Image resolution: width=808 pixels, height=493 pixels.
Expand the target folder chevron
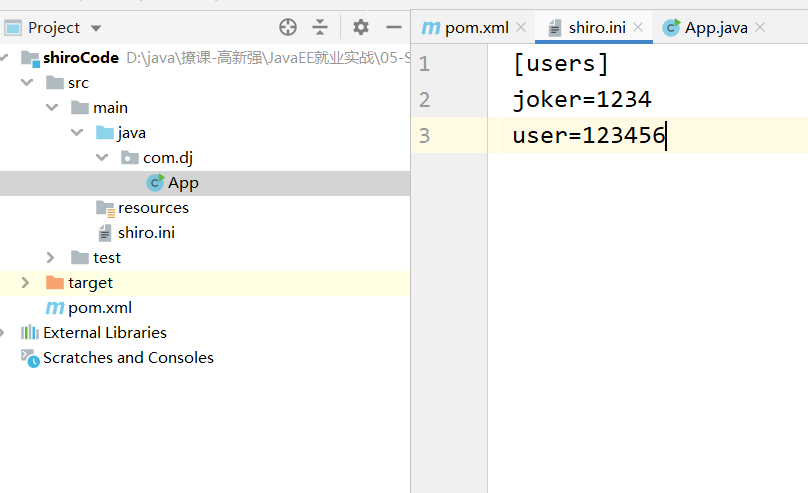pyautogui.click(x=25, y=282)
